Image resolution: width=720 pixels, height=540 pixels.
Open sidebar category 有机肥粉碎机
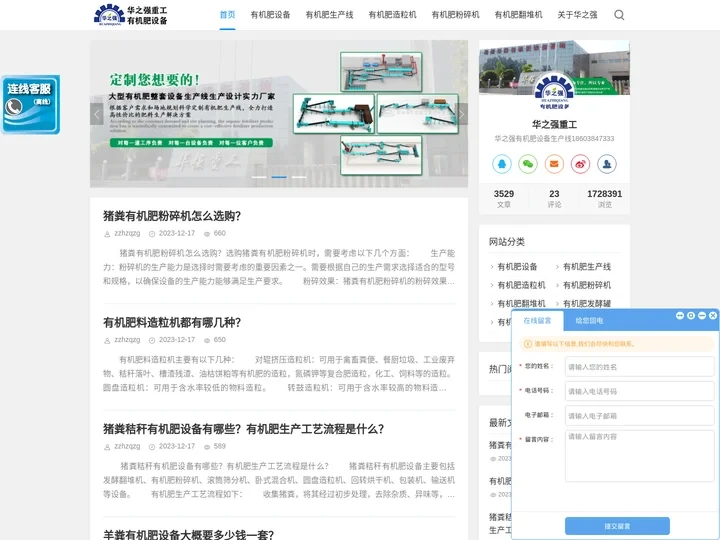587,285
